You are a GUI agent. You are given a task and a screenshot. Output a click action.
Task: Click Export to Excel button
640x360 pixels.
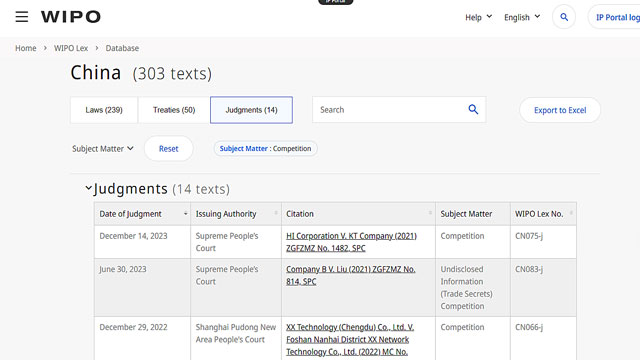click(560, 110)
